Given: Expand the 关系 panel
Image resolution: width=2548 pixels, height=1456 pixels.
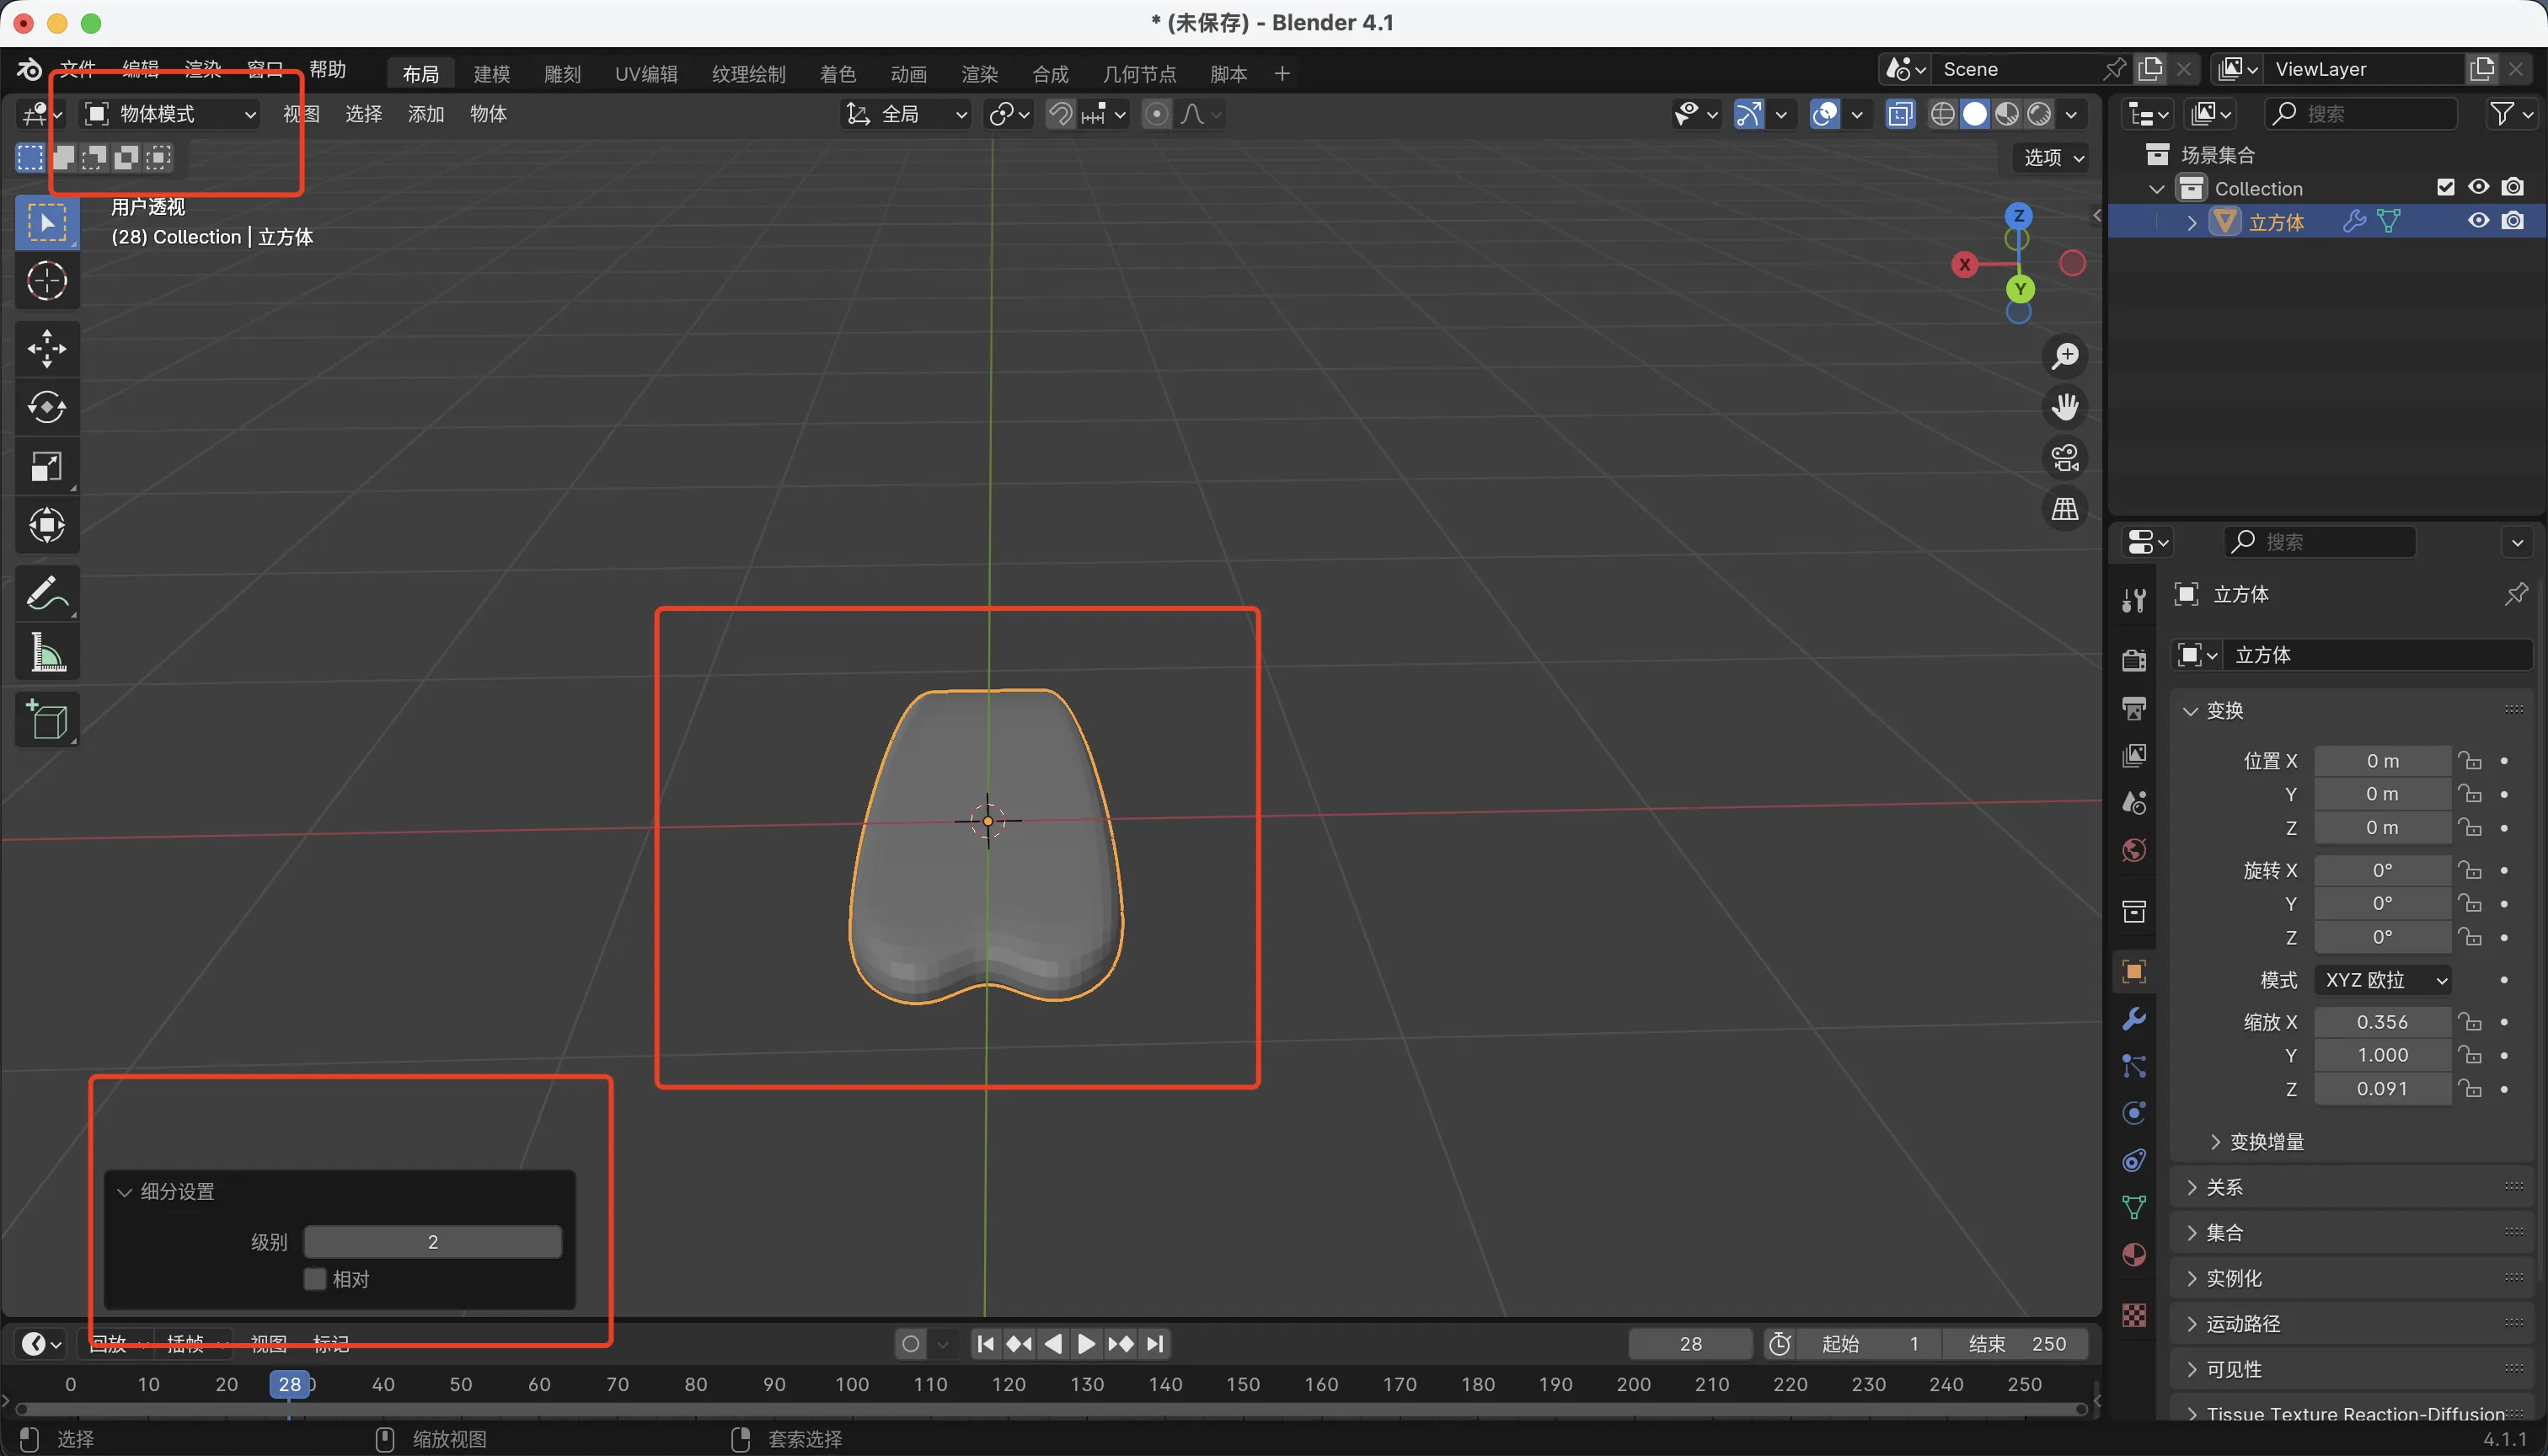Looking at the screenshot, I should point(2224,1187).
